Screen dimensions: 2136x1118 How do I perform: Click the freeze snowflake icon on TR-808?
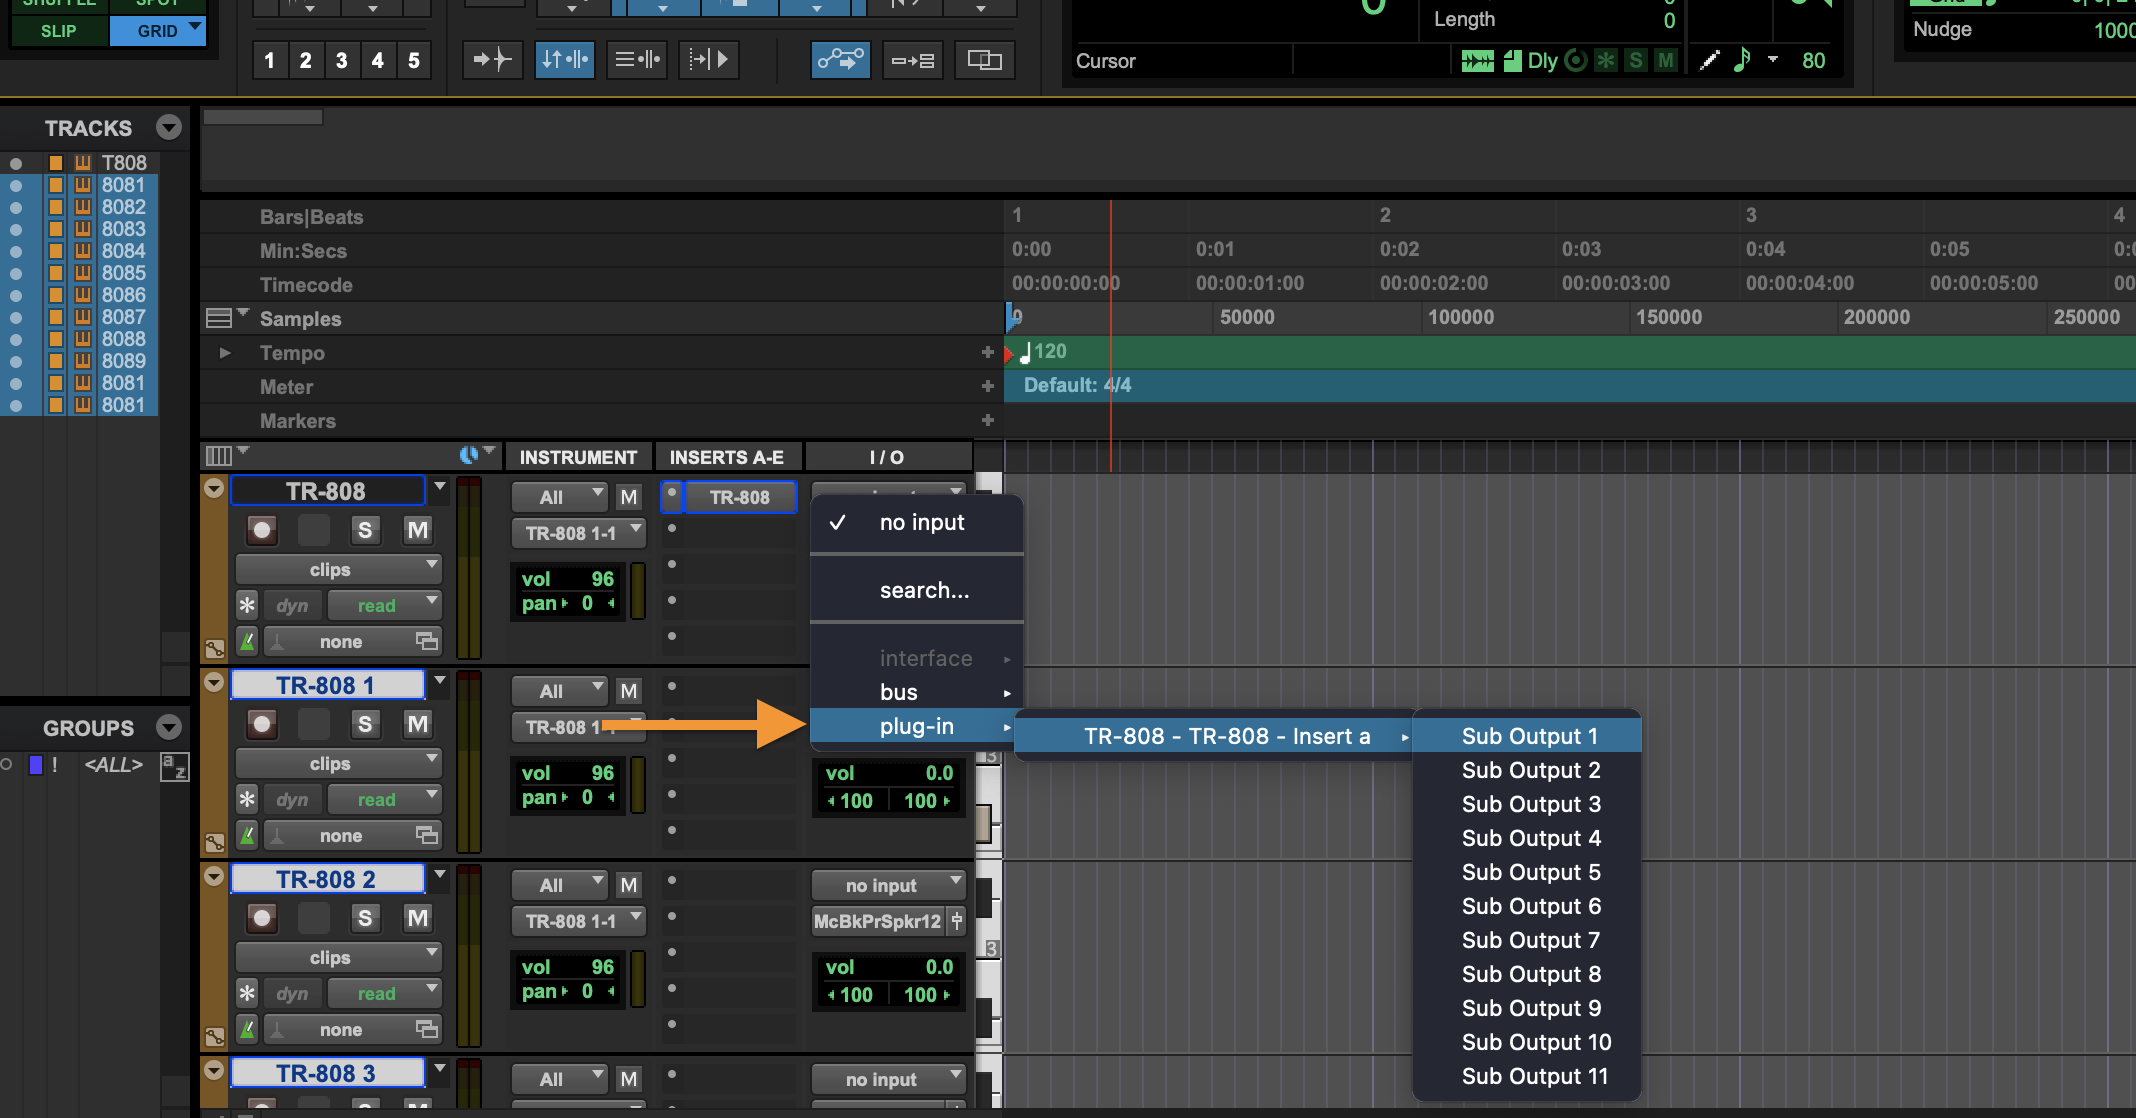(x=247, y=605)
